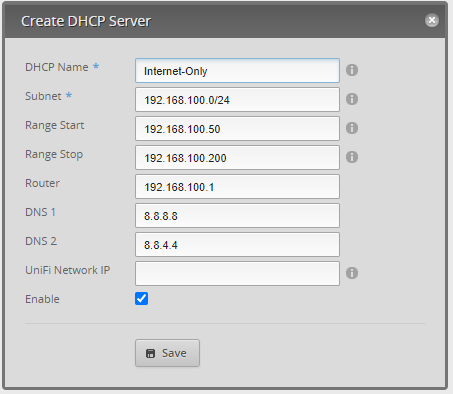This screenshot has width=453, height=394.
Task: Open the info icon beside Subnet
Action: click(352, 99)
